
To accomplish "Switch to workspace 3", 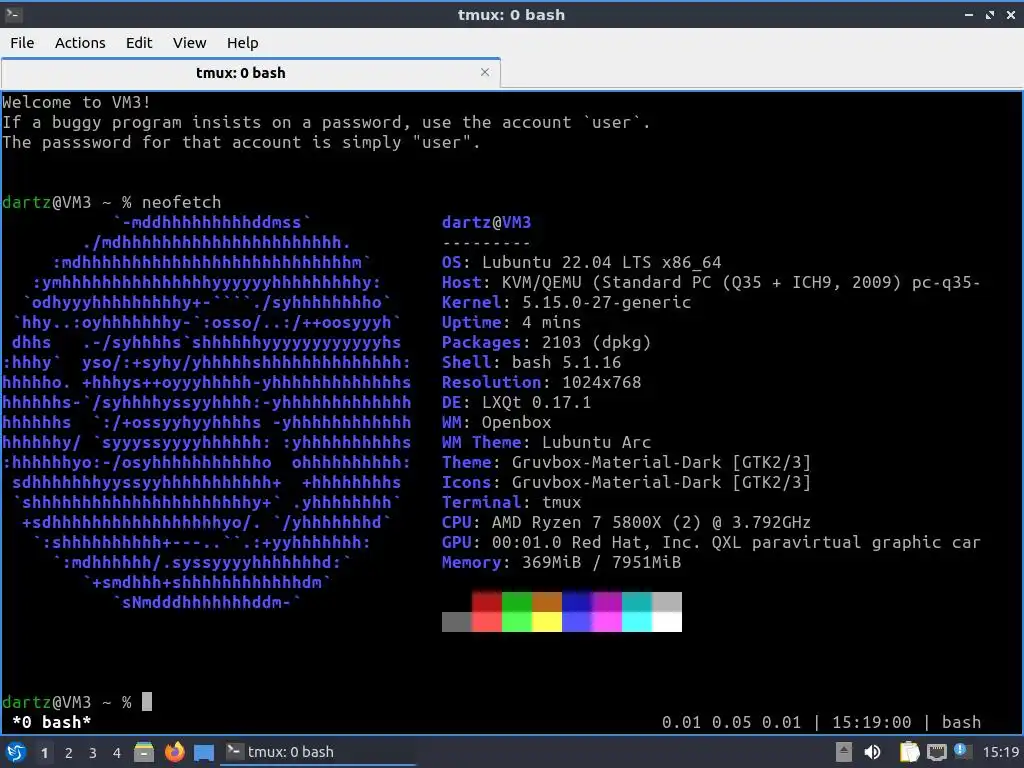I will [x=93, y=753].
